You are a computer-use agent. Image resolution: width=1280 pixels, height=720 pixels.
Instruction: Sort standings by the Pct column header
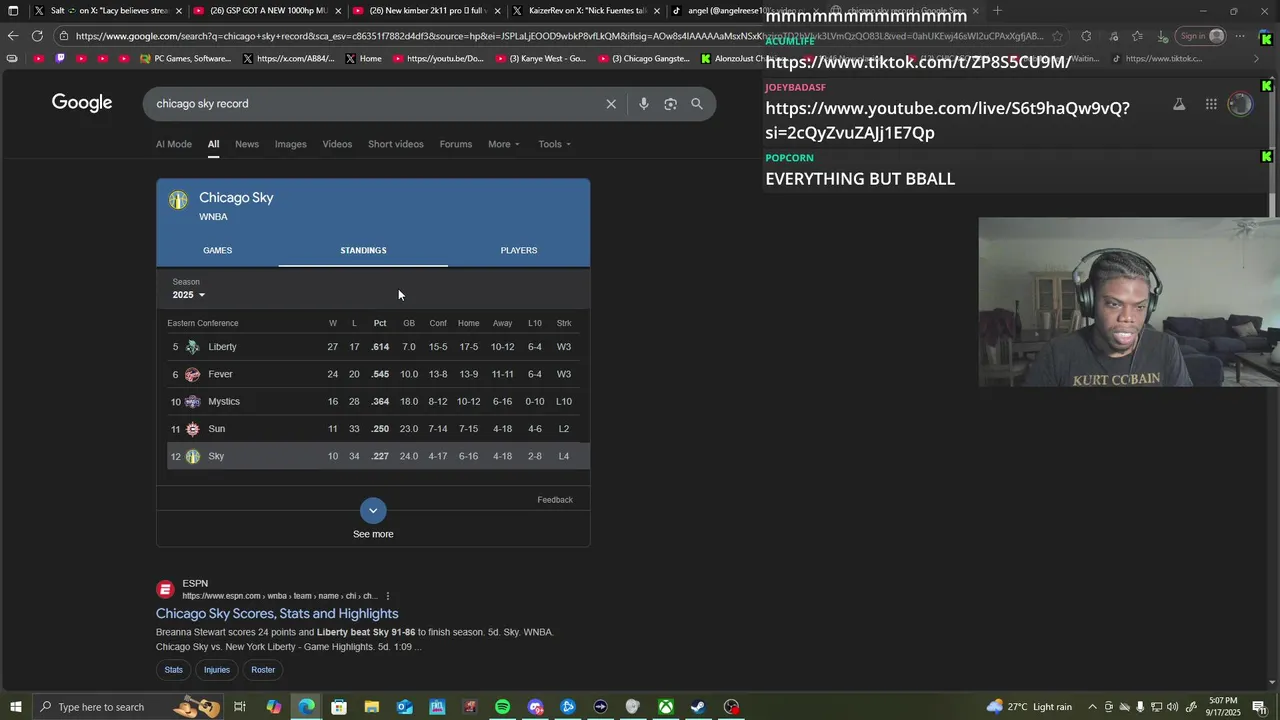coord(380,323)
